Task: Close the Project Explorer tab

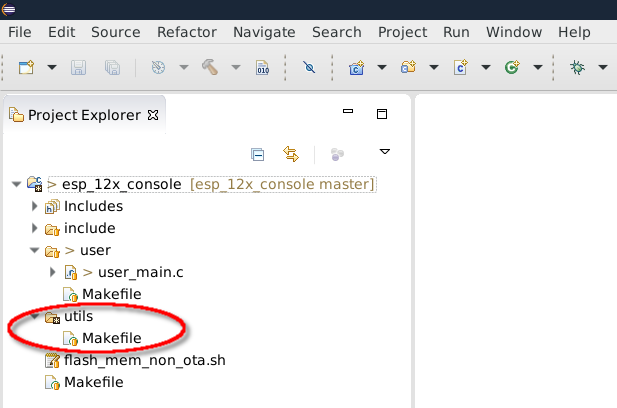Action: point(153,115)
